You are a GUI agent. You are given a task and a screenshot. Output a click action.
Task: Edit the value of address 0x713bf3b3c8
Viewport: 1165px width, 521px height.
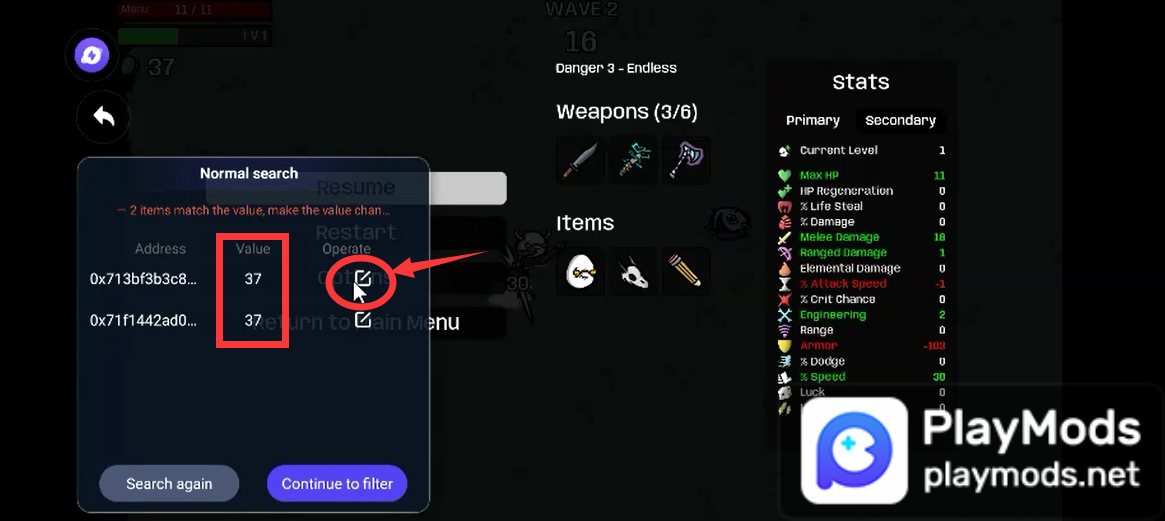coord(363,279)
